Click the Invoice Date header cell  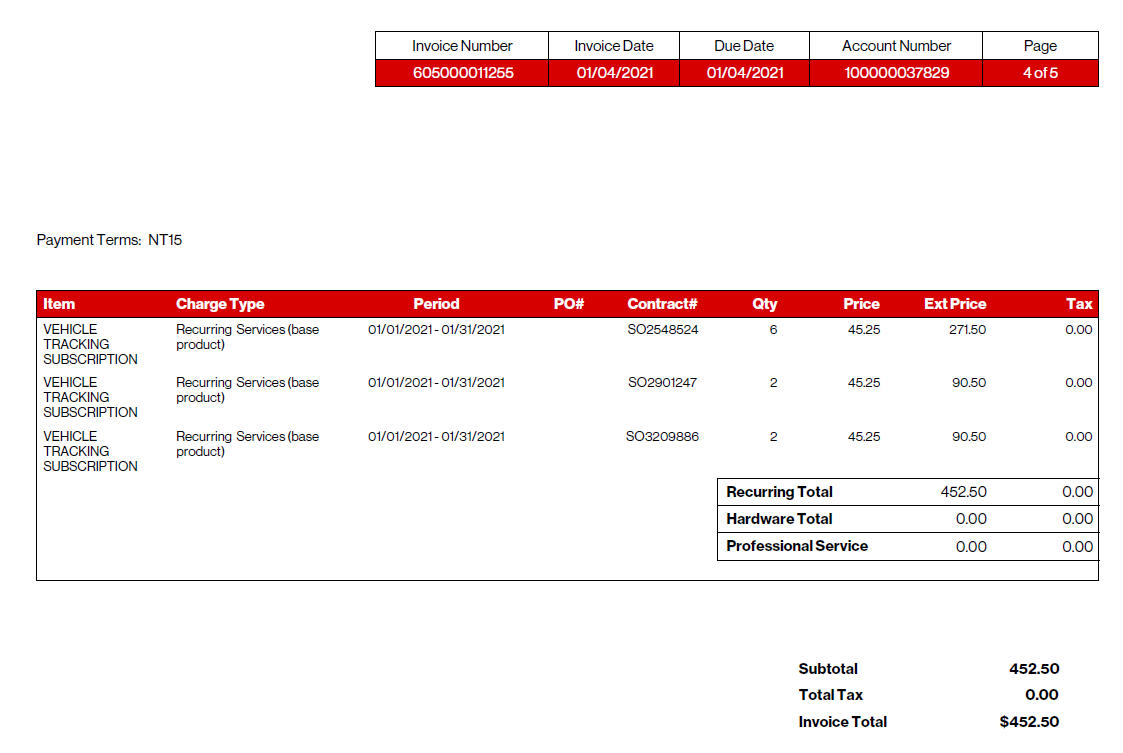point(614,46)
